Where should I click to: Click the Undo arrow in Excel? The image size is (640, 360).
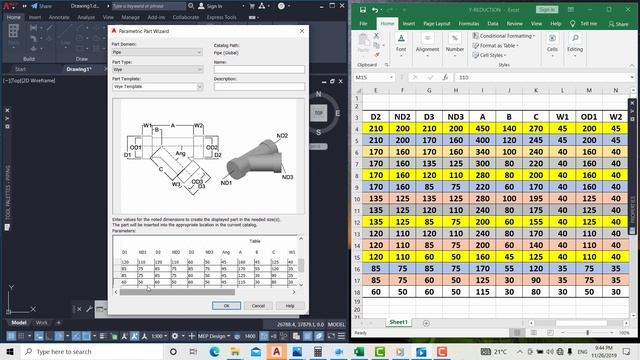(375, 10)
